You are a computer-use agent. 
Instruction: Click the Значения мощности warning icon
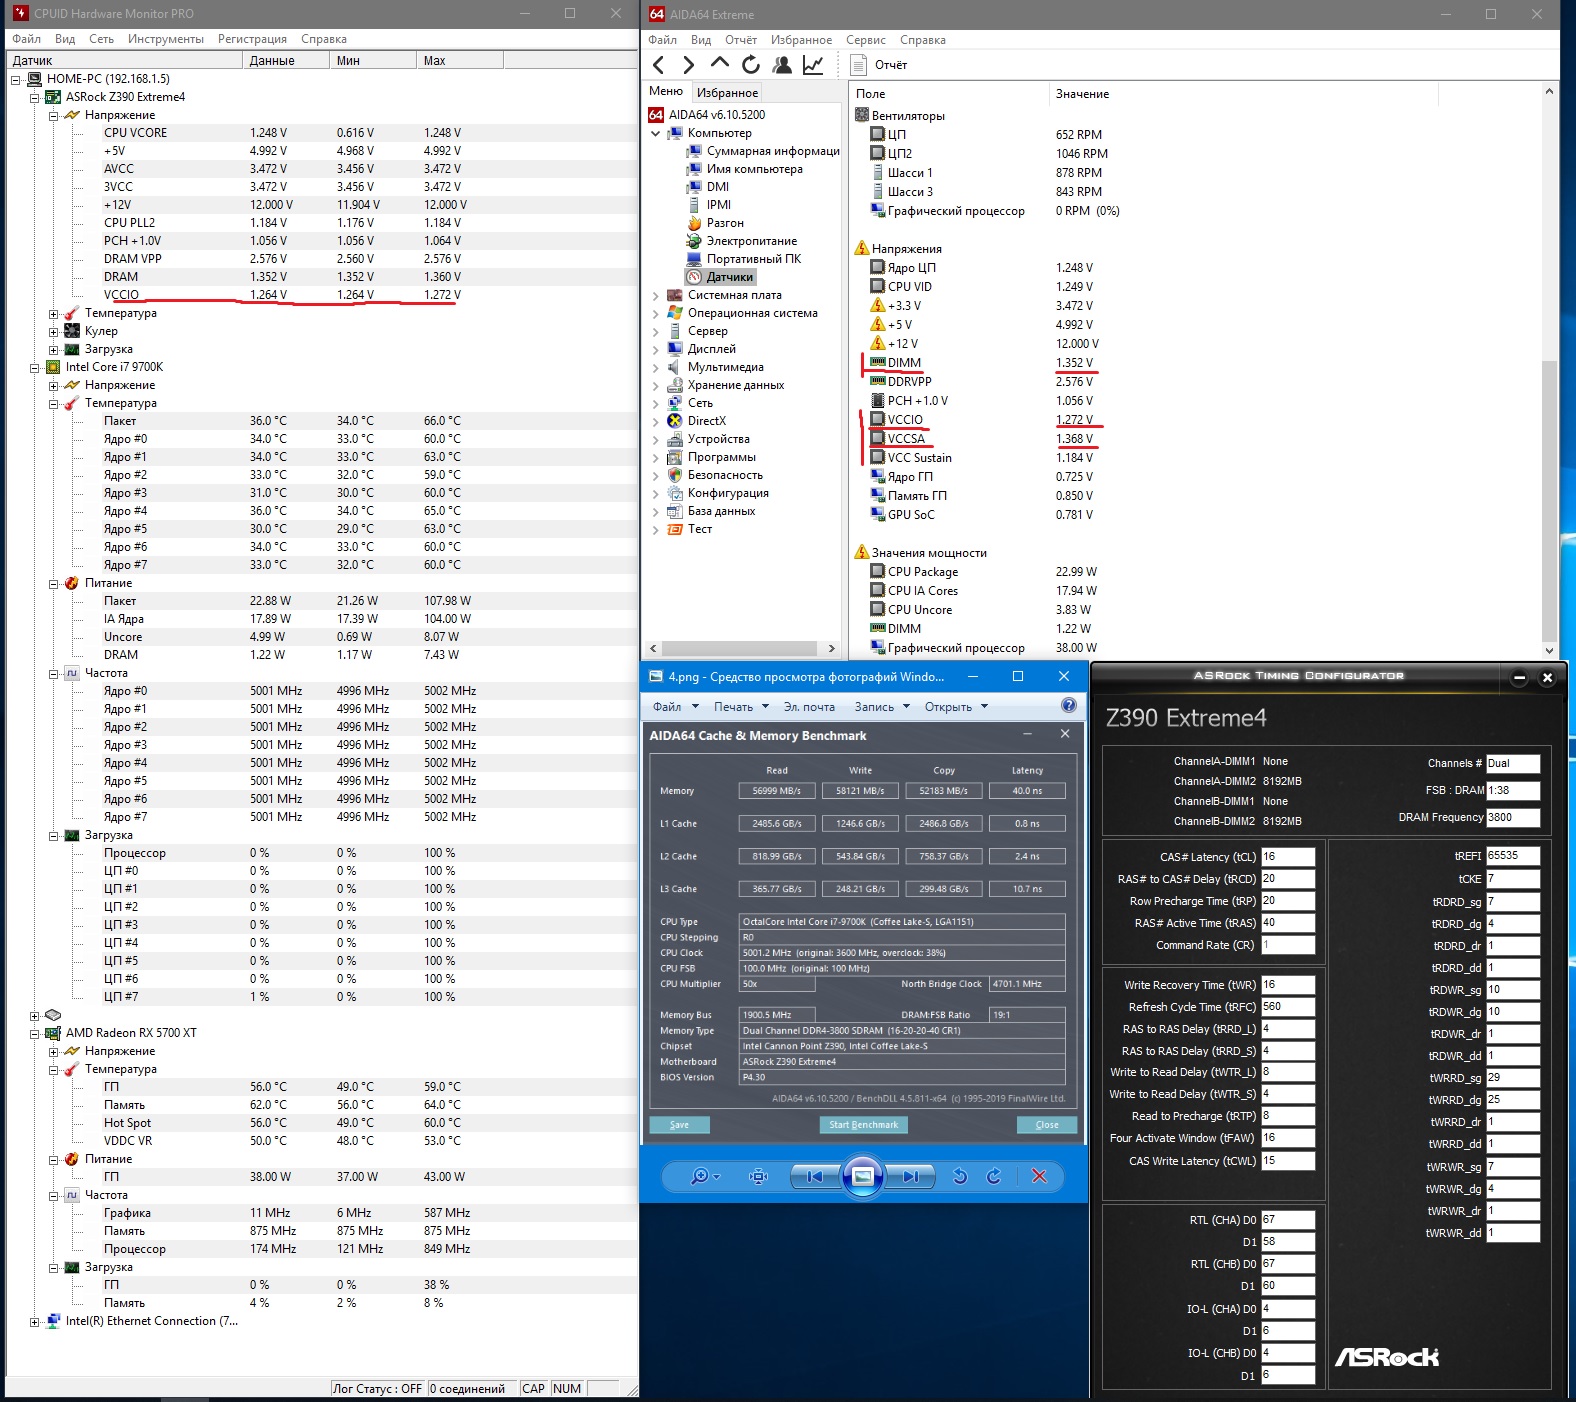point(861,552)
